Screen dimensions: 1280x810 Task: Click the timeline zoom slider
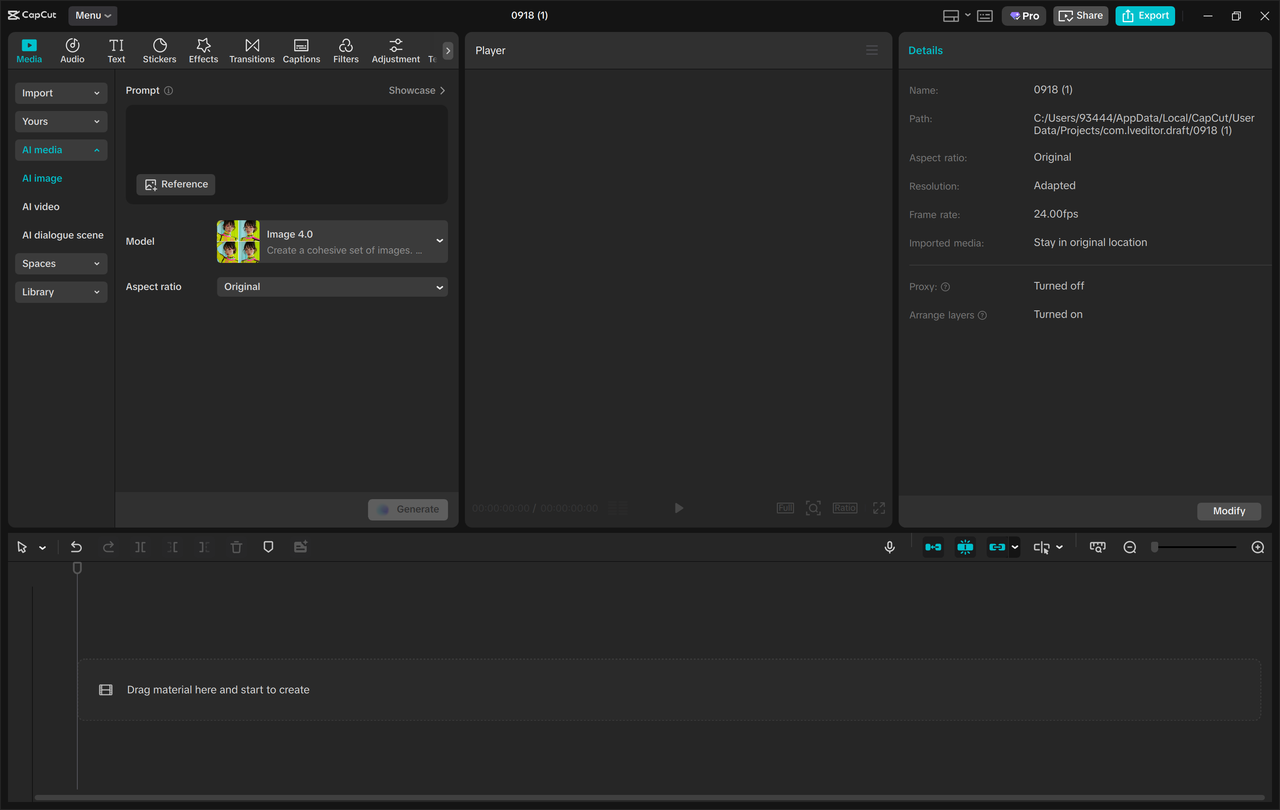[x=1194, y=547]
